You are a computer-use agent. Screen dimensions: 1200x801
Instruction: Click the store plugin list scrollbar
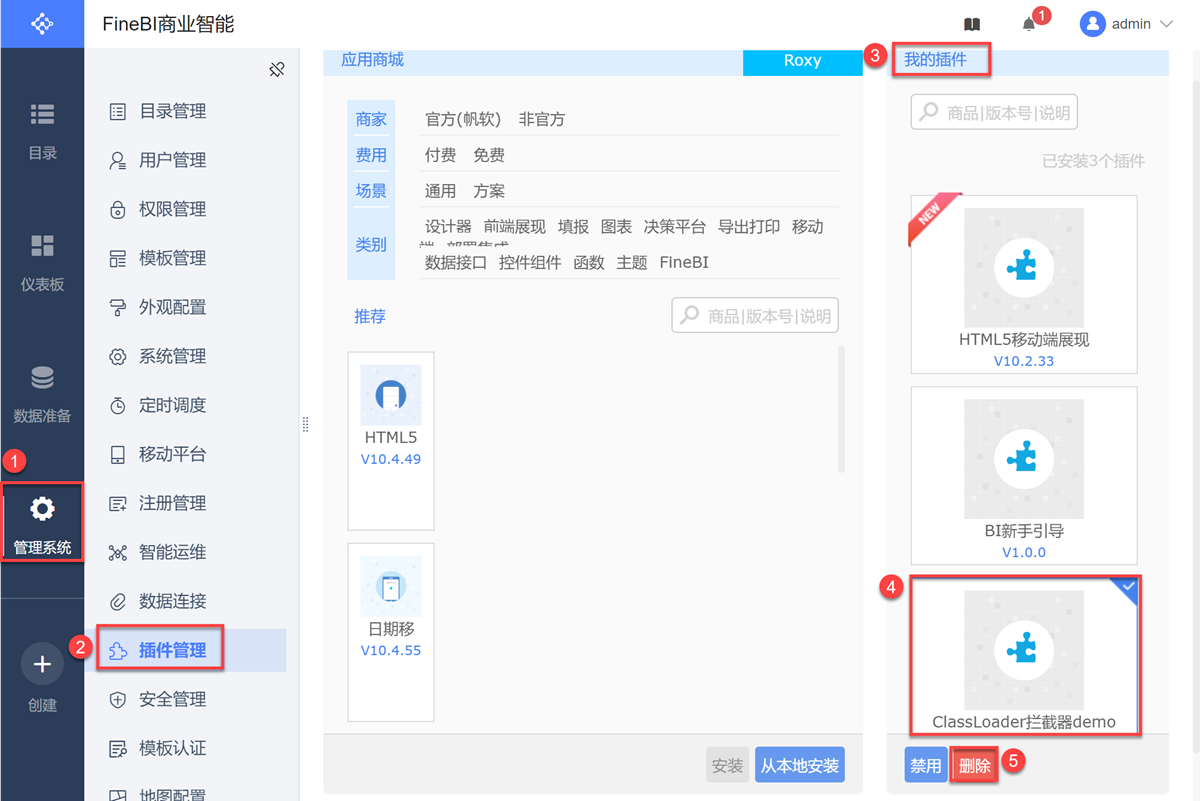pyautogui.click(x=841, y=410)
